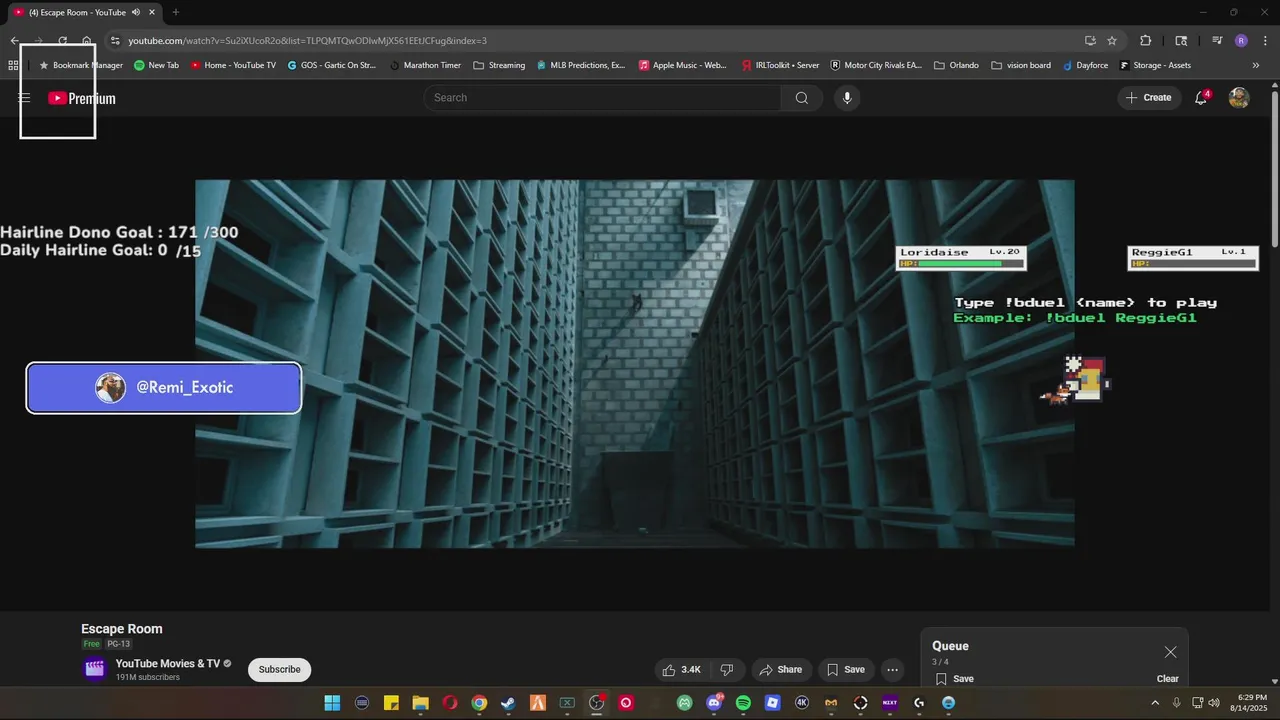Open Discord from the taskbar

tap(714, 703)
